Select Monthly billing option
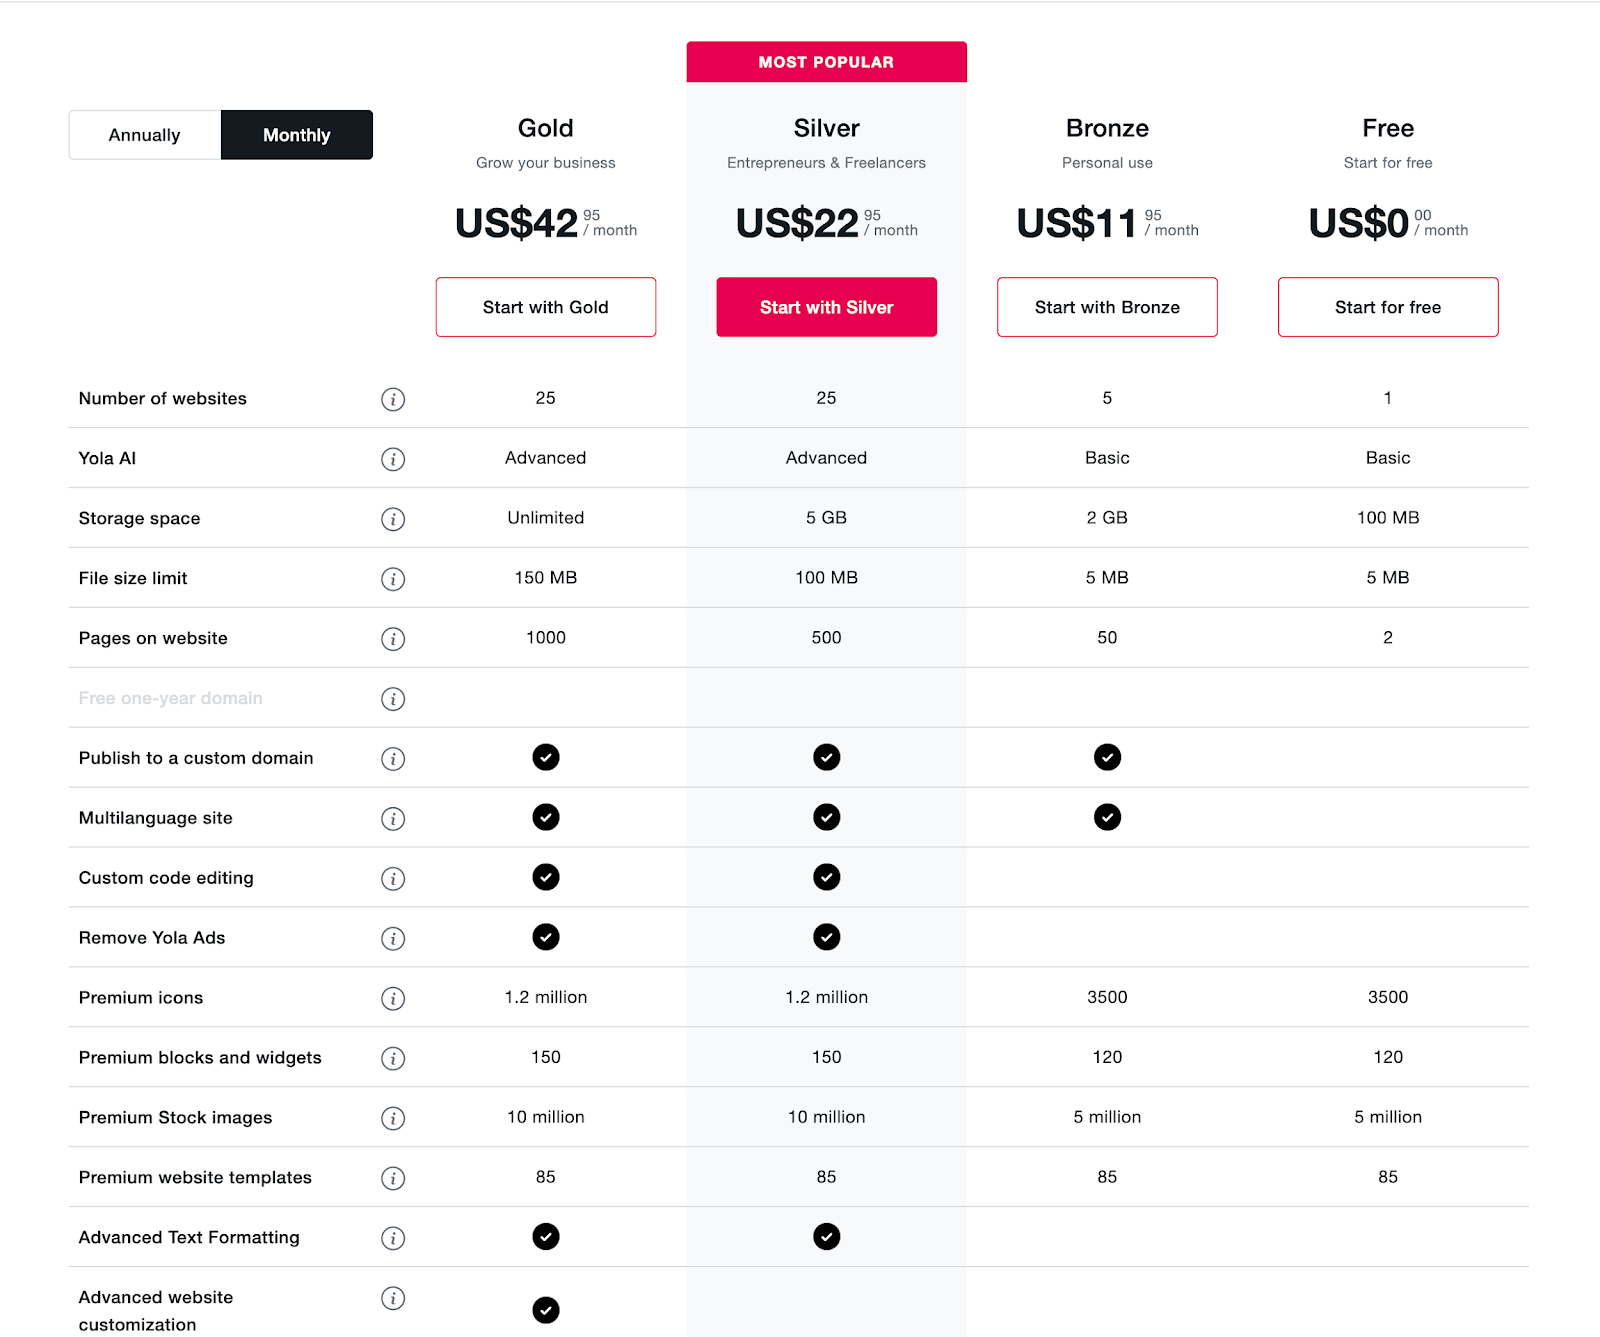 [x=297, y=135]
